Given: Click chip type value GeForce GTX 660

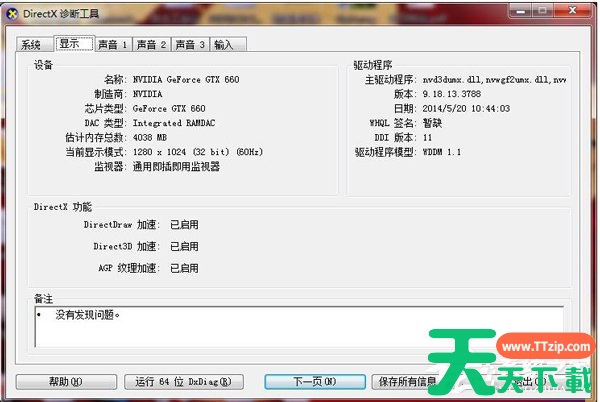Looking at the screenshot, I should [x=169, y=109].
